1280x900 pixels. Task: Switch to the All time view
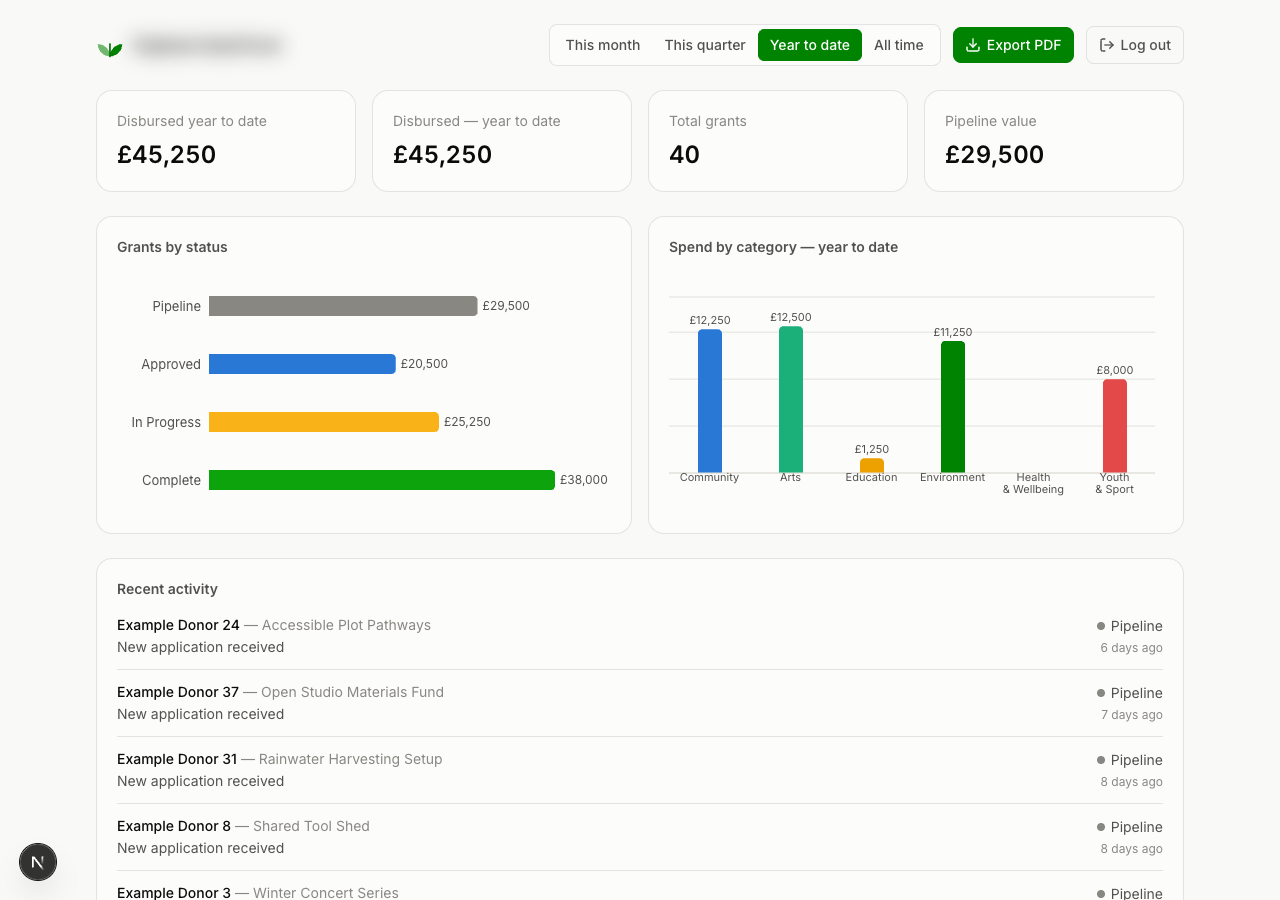[x=899, y=45]
